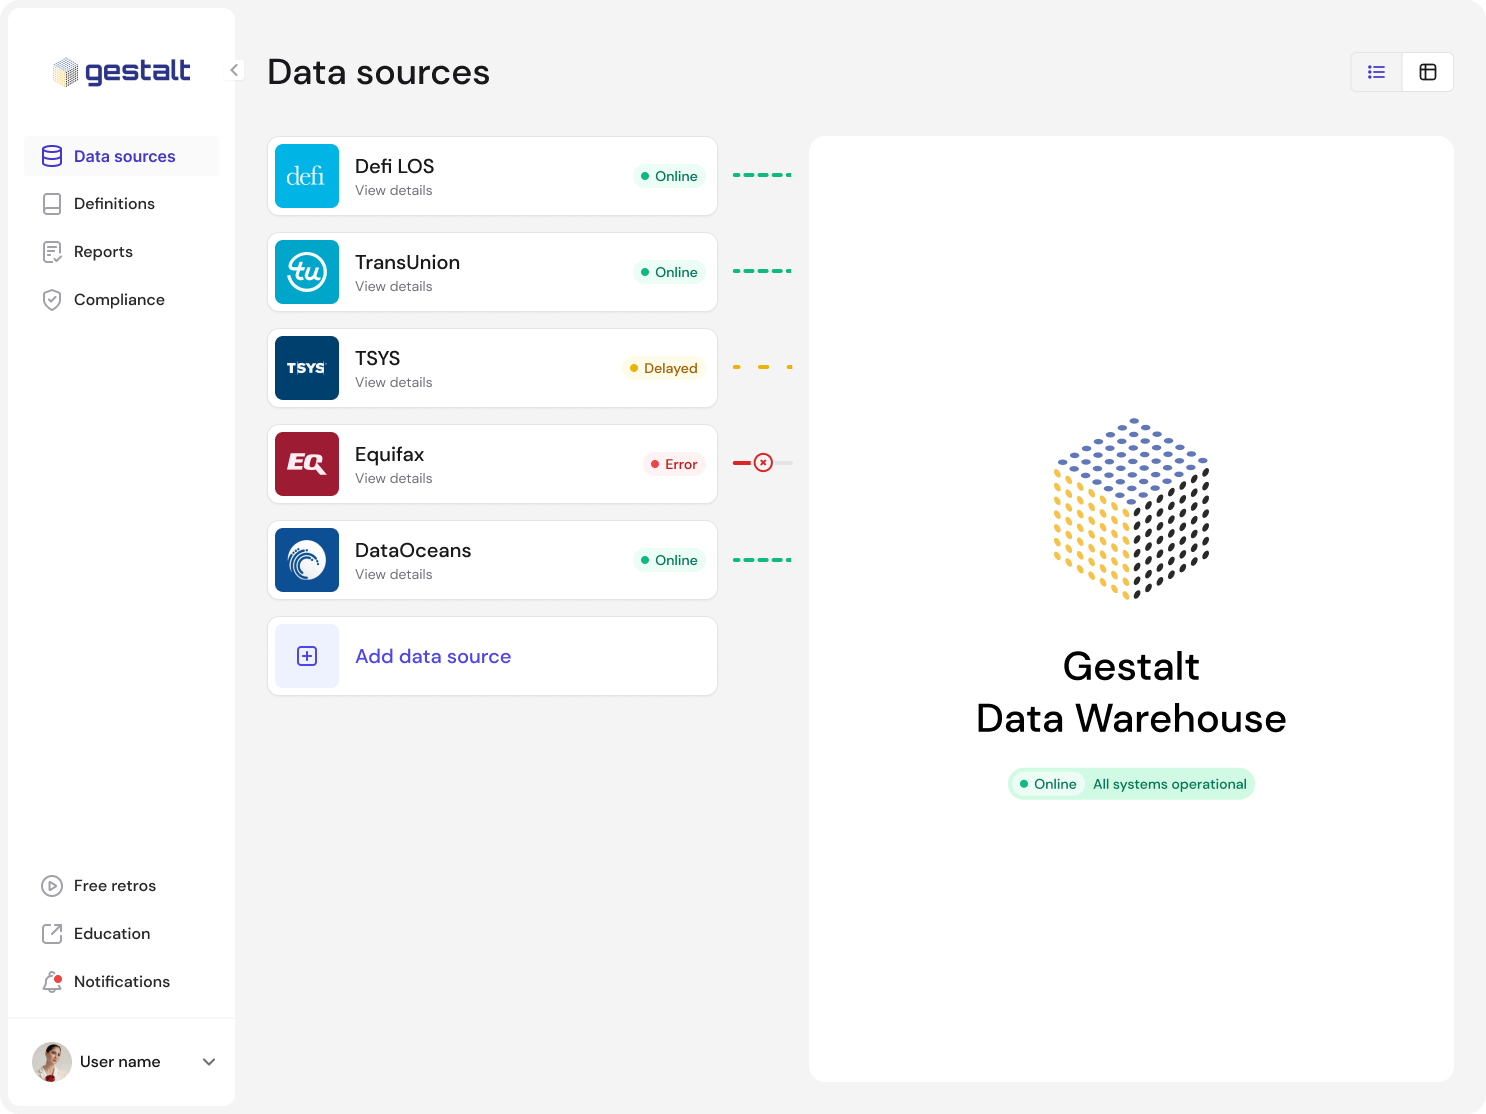Screen dimensions: 1486x1114
Task: Collapse the sidebar with the chevron
Action: [234, 70]
